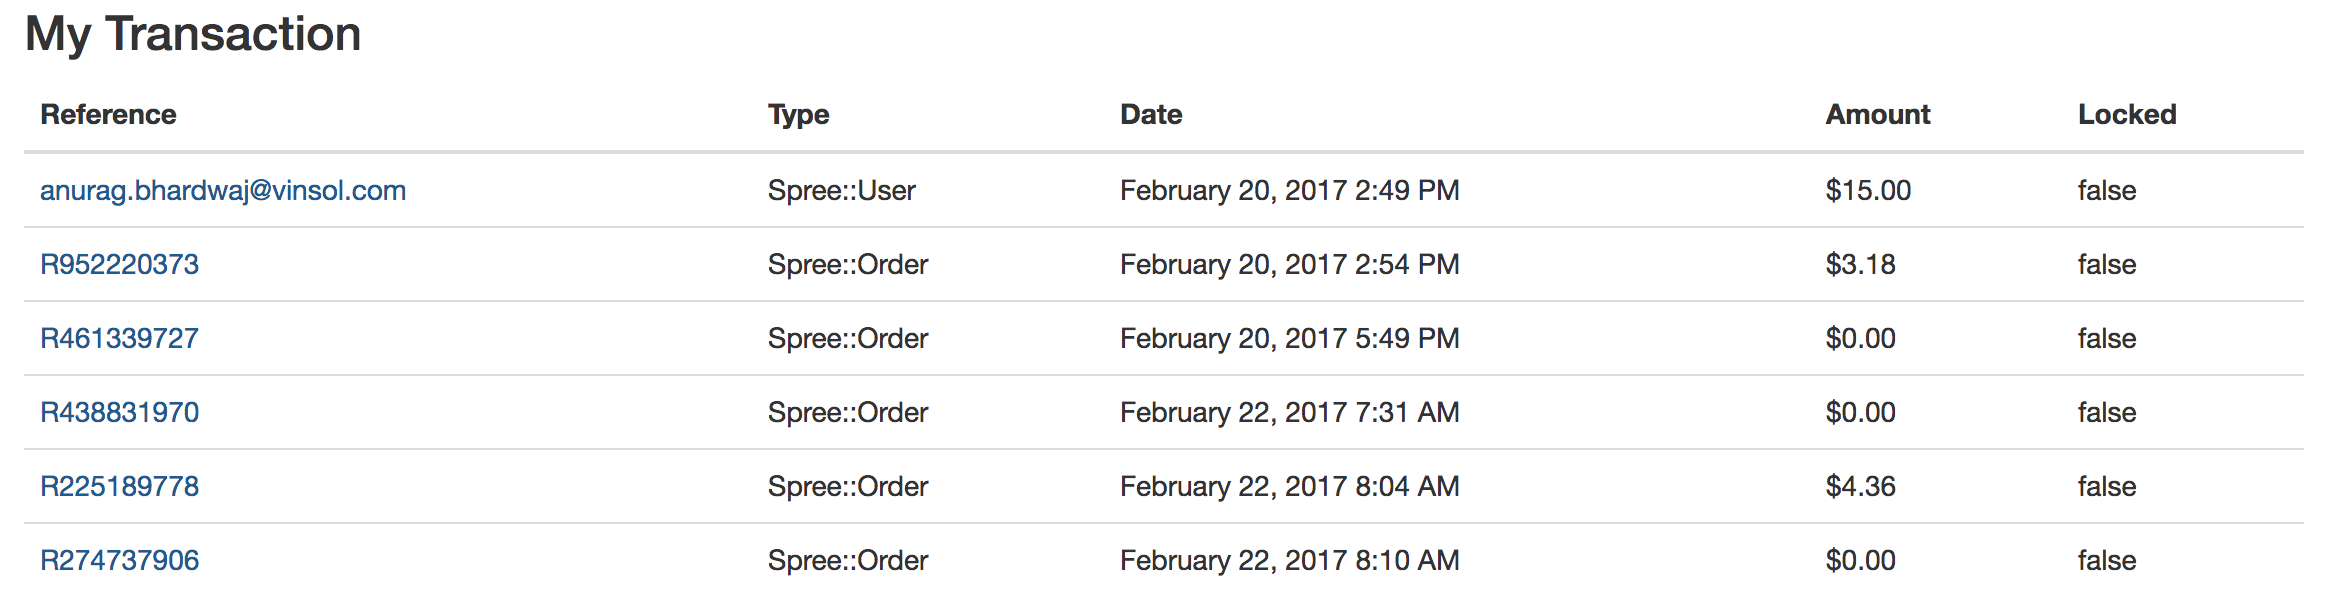Image resolution: width=2330 pixels, height=590 pixels.
Task: Click the Amount column header
Action: 1878,114
